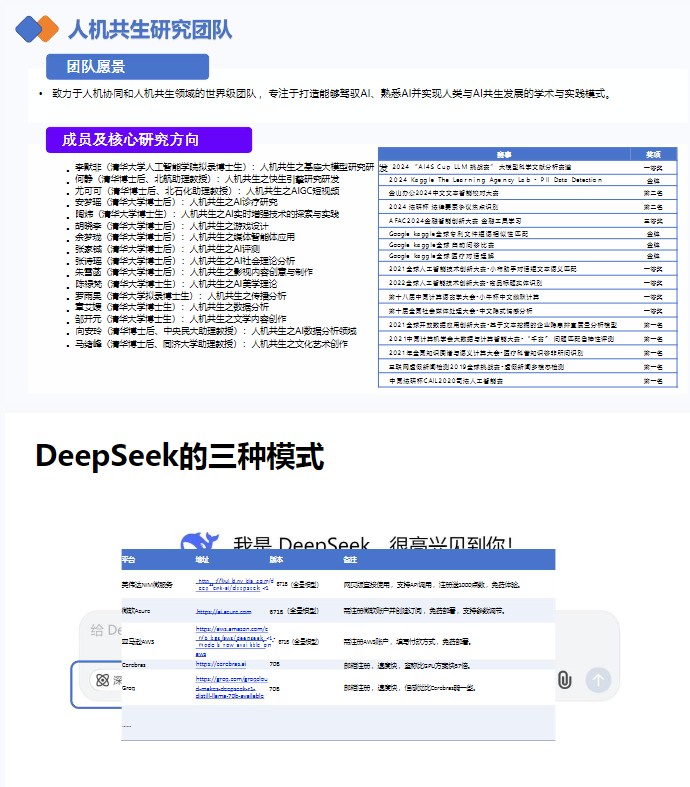Click the 版本 column header
The width and height of the screenshot is (690, 787).
pyautogui.click(x=276, y=560)
